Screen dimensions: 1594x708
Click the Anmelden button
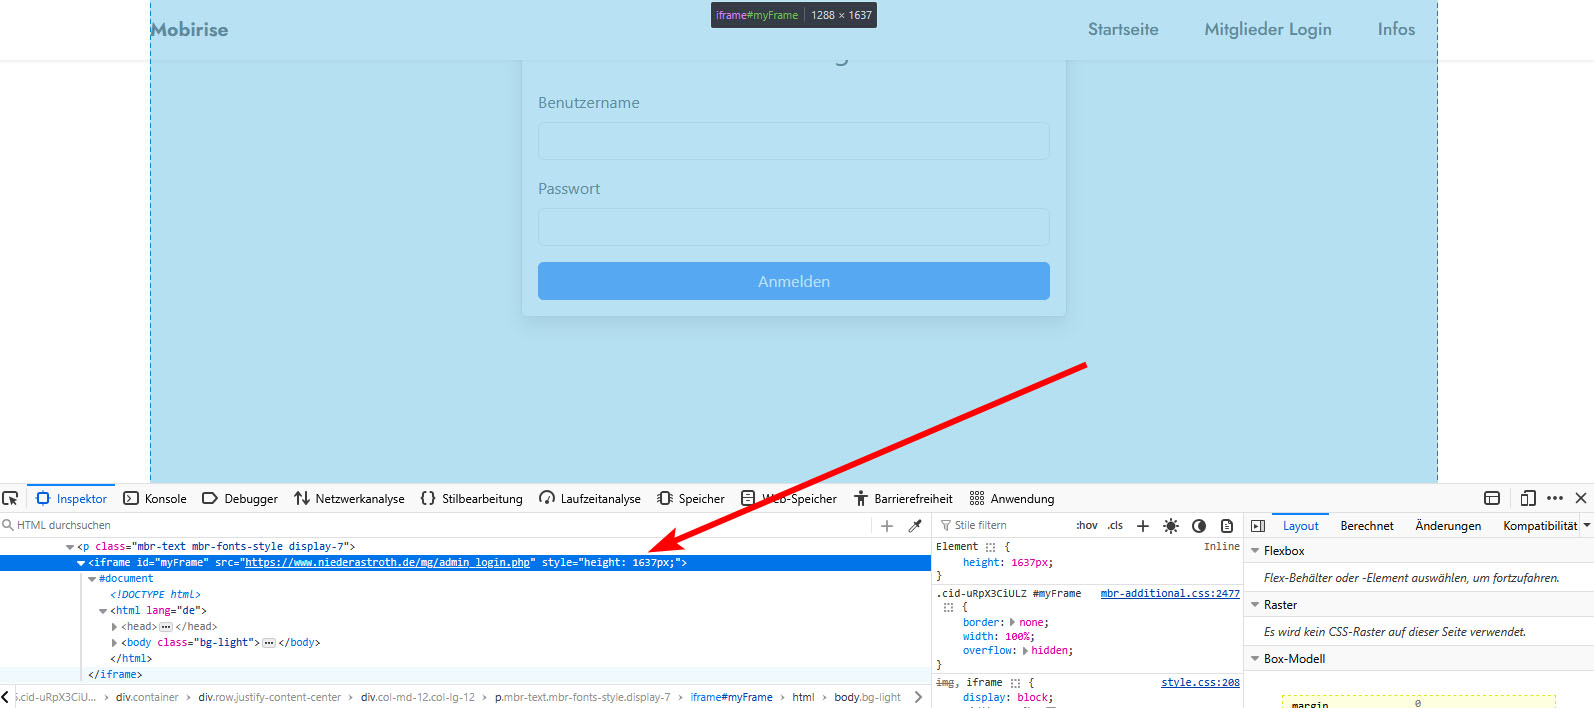coord(794,281)
